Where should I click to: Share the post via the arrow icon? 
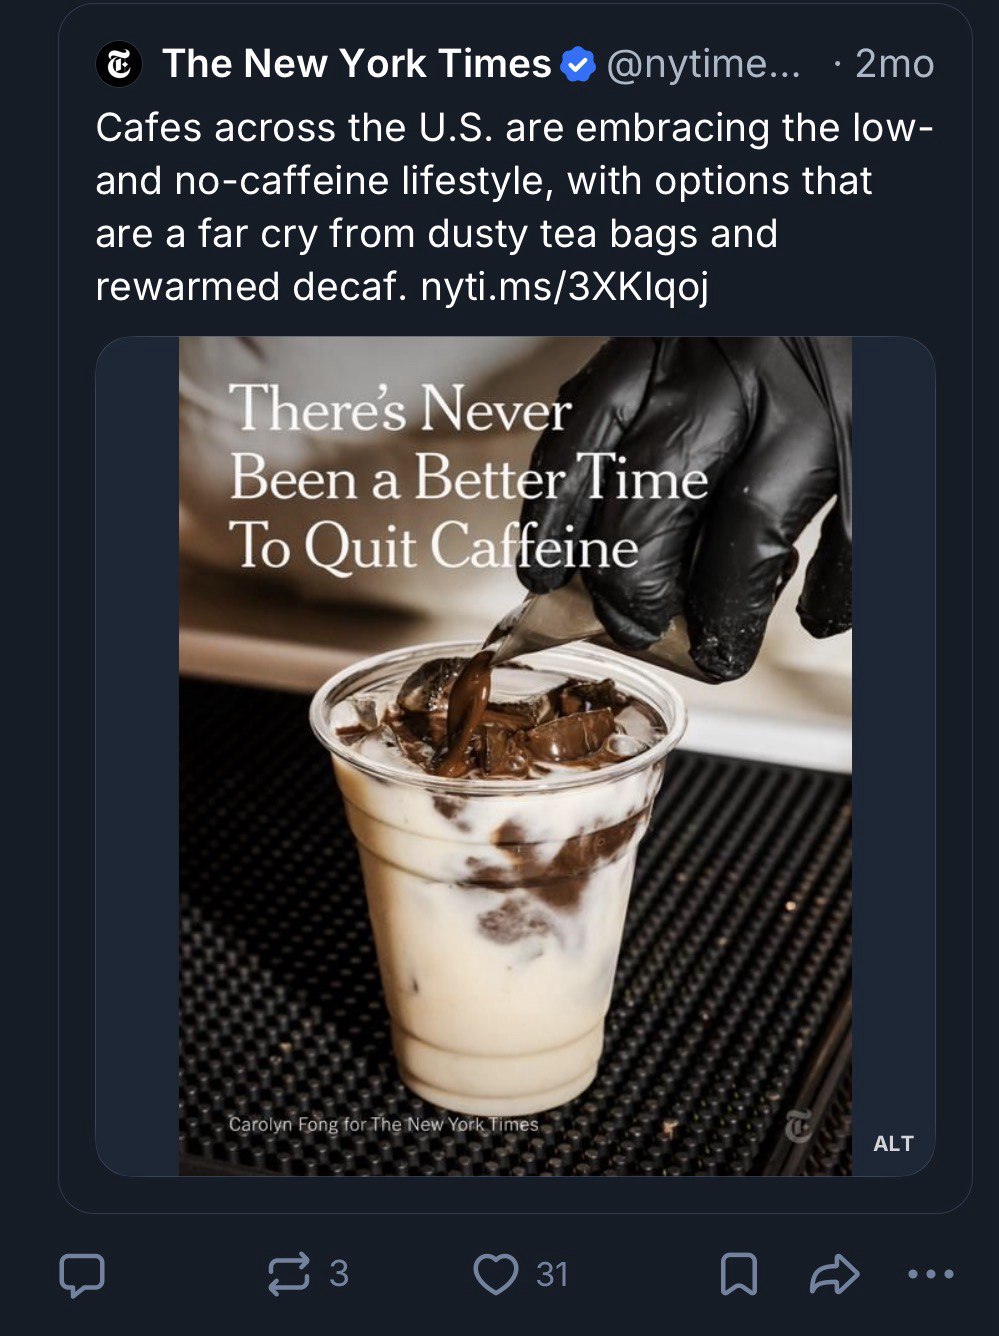[834, 1275]
